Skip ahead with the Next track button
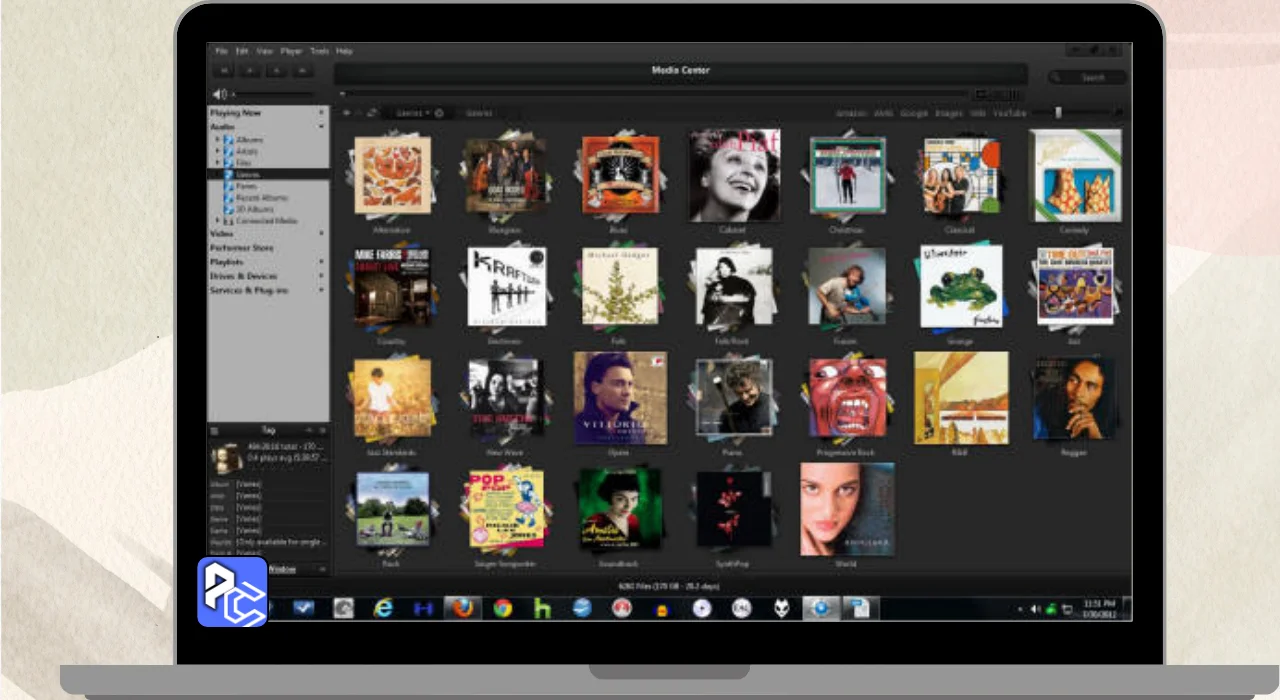Image resolution: width=1280 pixels, height=700 pixels. [x=302, y=71]
